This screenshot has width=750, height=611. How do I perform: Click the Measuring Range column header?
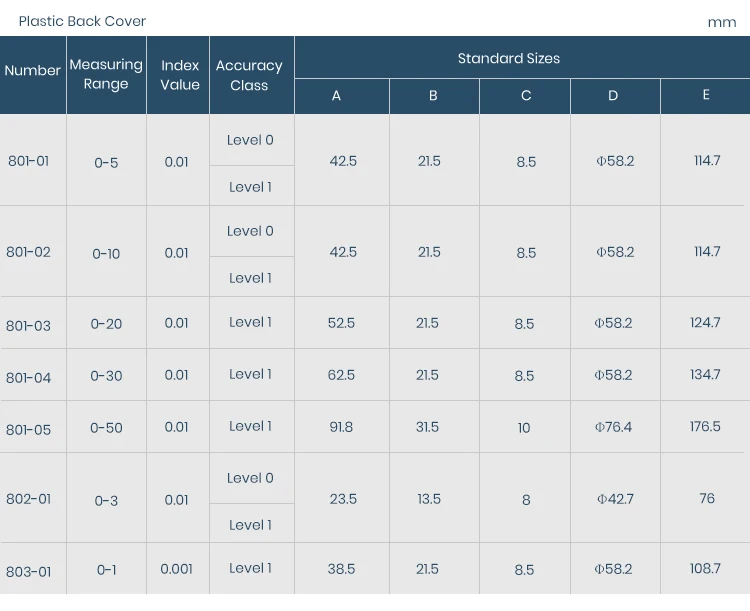point(106,74)
